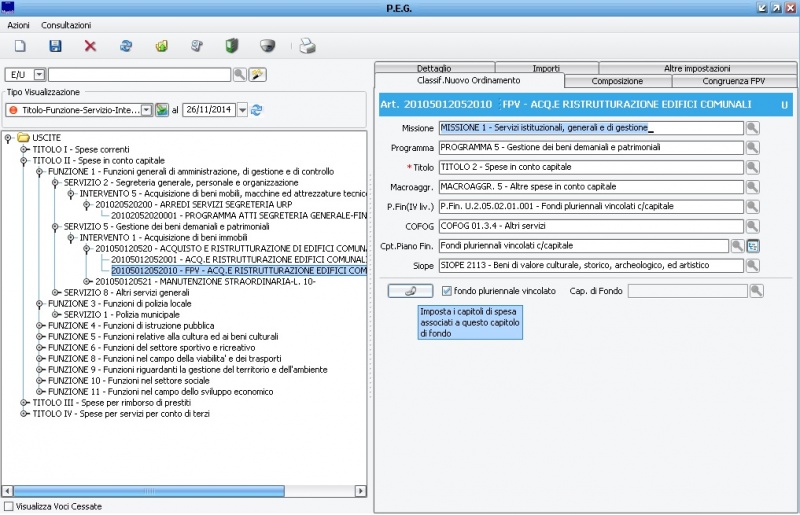Click the Save floppy disk icon
The image size is (800, 515).
pyautogui.click(x=56, y=46)
